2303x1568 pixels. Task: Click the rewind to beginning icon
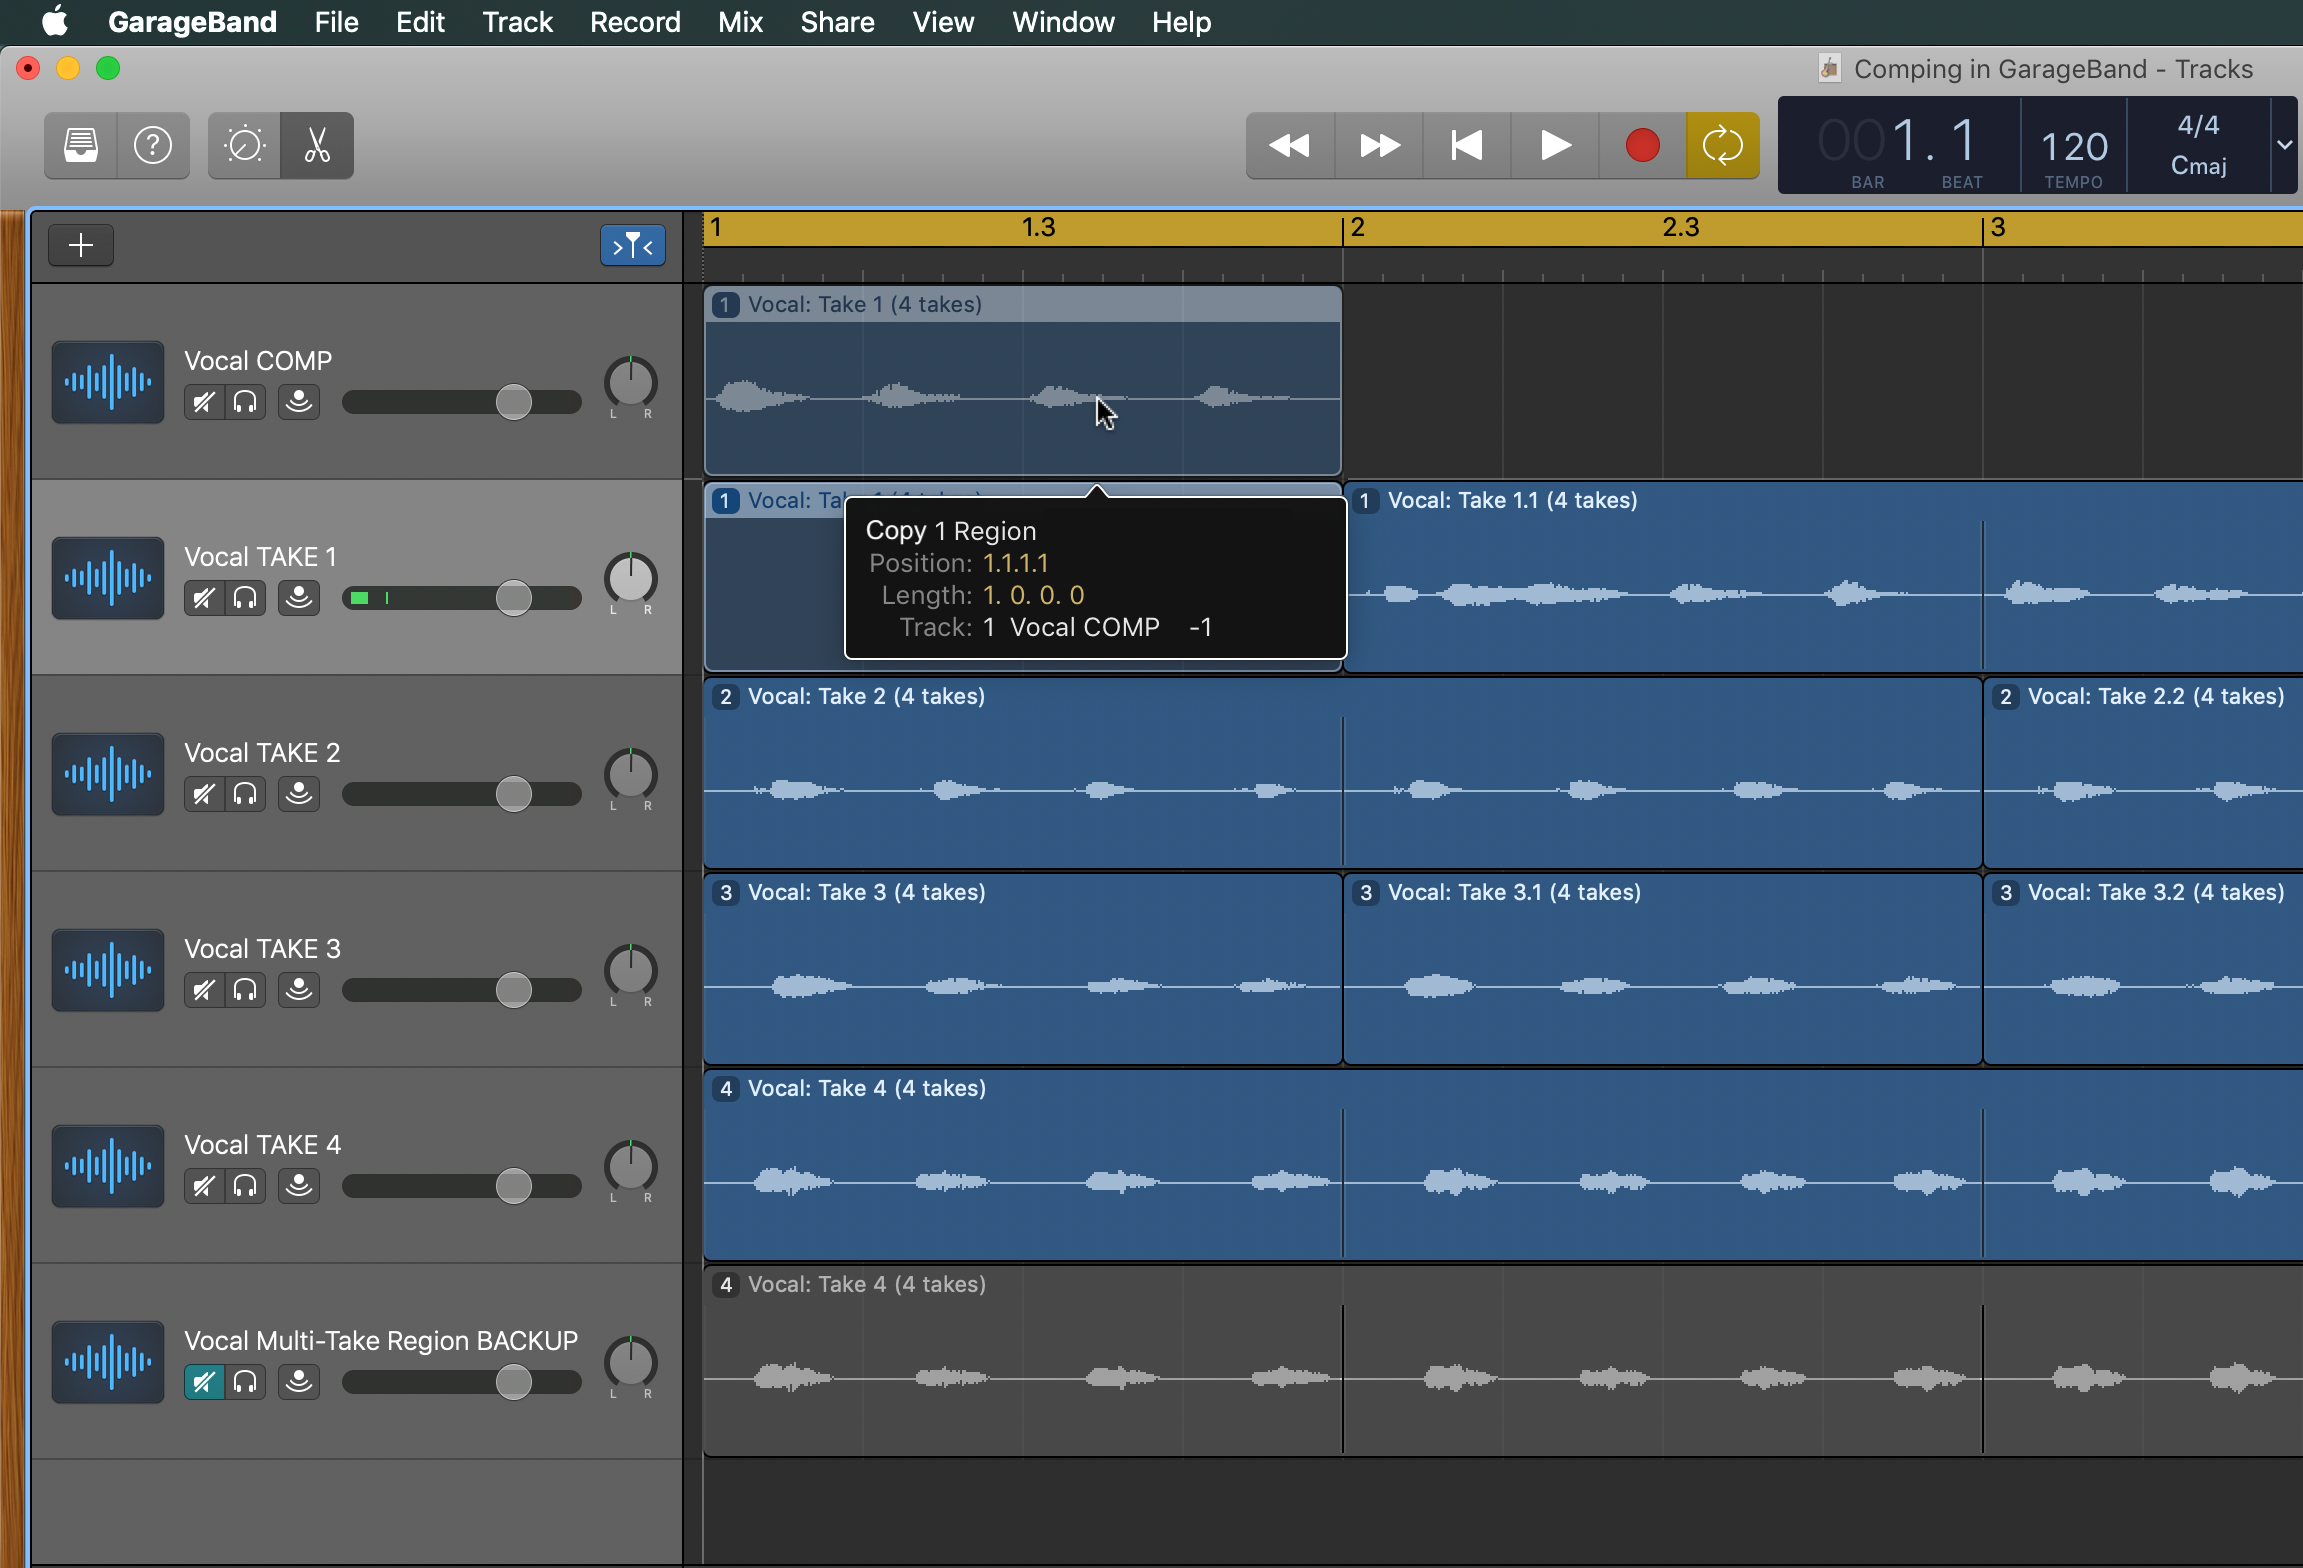1466,145
